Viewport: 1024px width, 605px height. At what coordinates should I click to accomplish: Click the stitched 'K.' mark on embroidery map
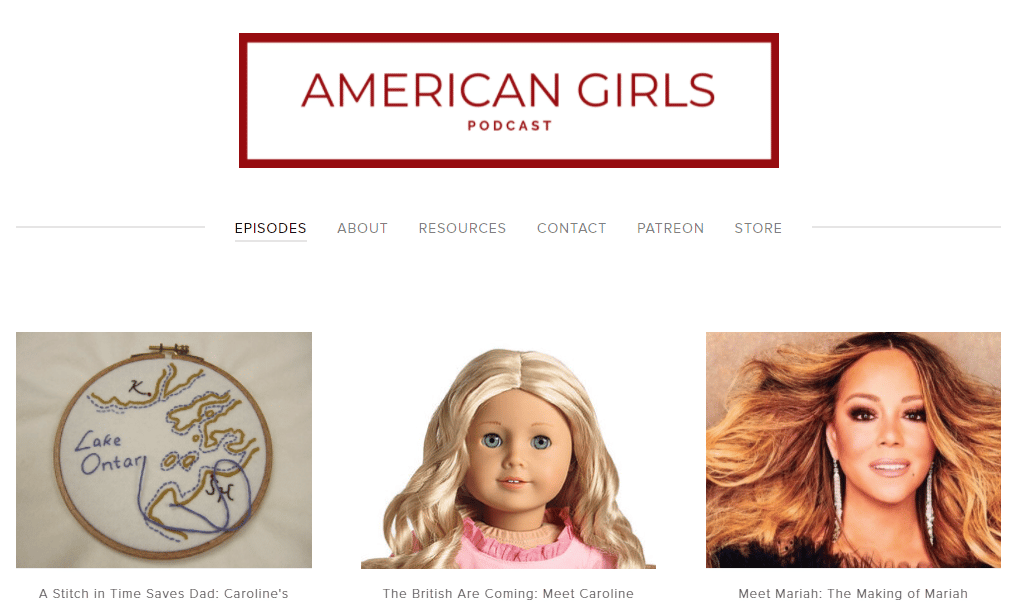click(x=138, y=387)
